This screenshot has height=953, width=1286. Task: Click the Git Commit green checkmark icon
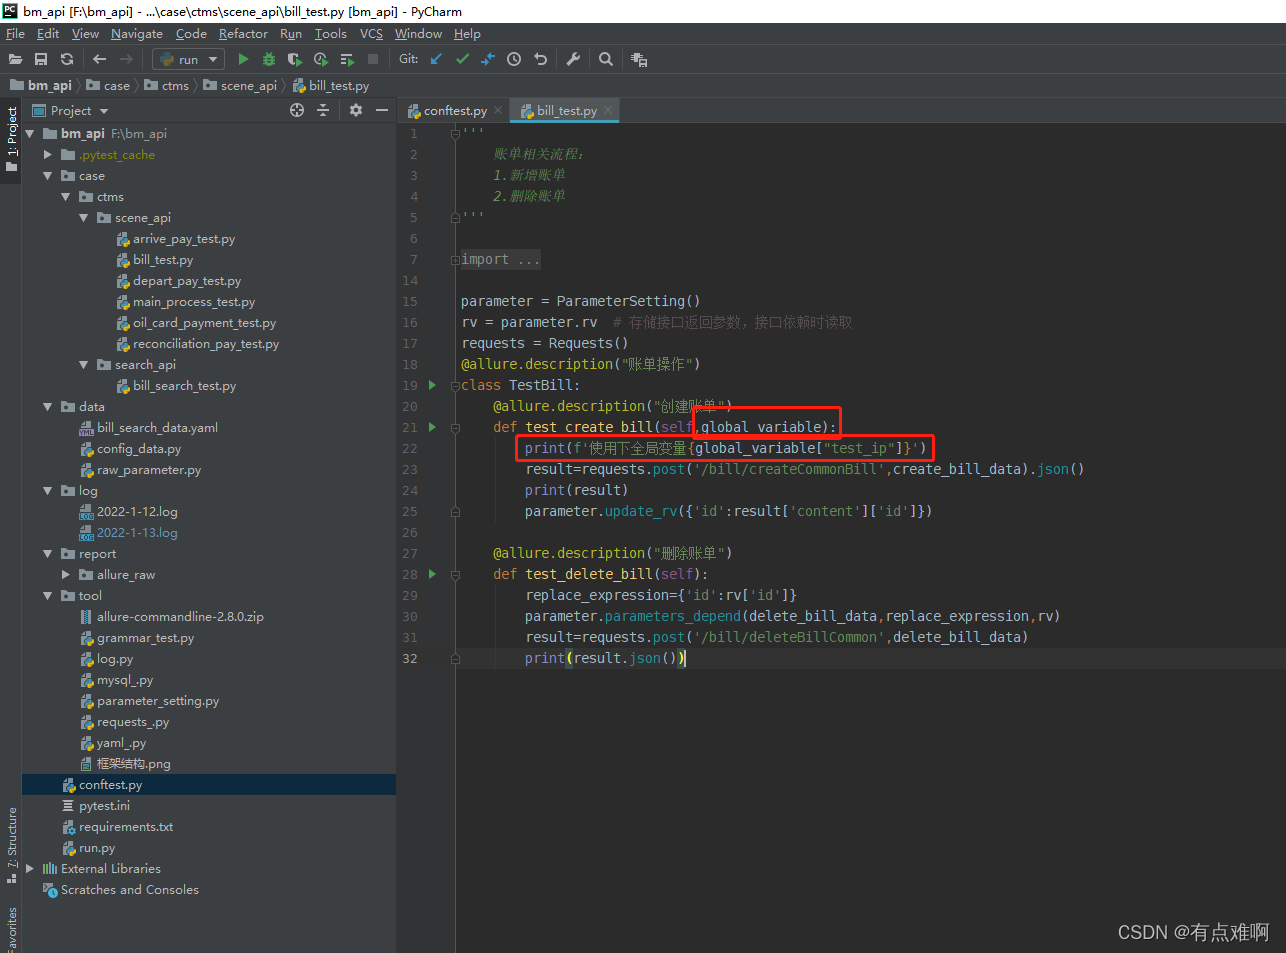[x=462, y=60]
